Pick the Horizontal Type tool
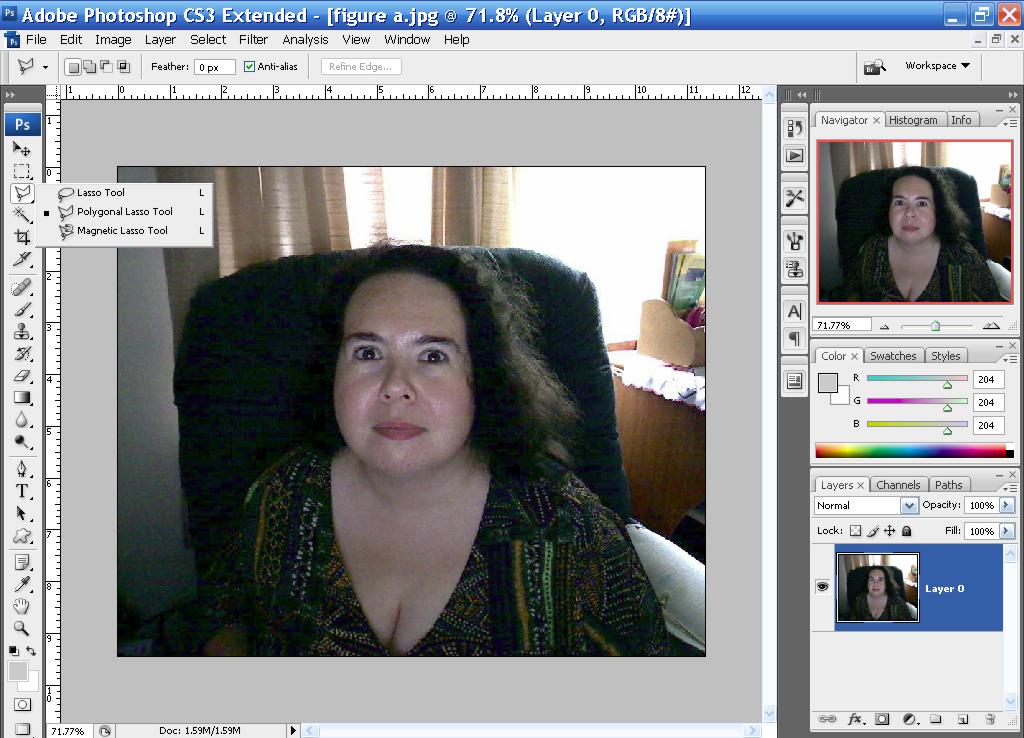The image size is (1024, 738). tap(22, 491)
